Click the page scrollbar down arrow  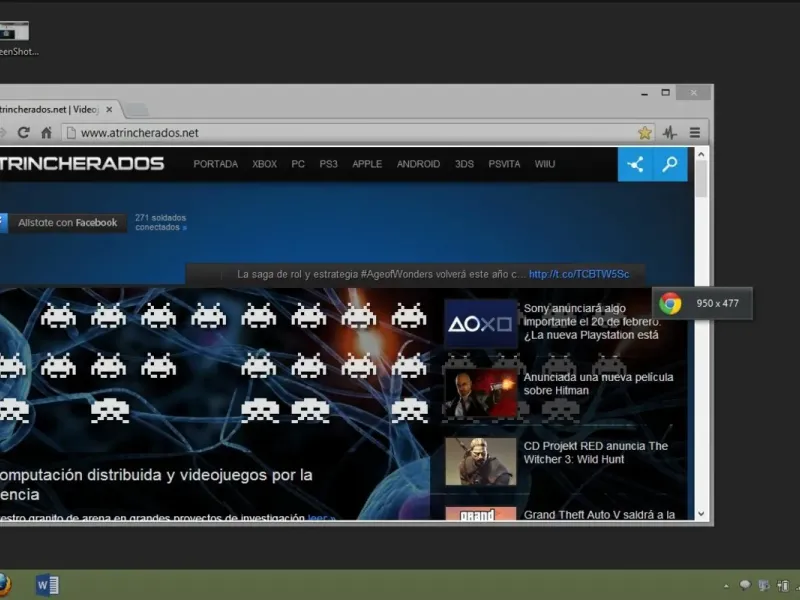tap(701, 514)
